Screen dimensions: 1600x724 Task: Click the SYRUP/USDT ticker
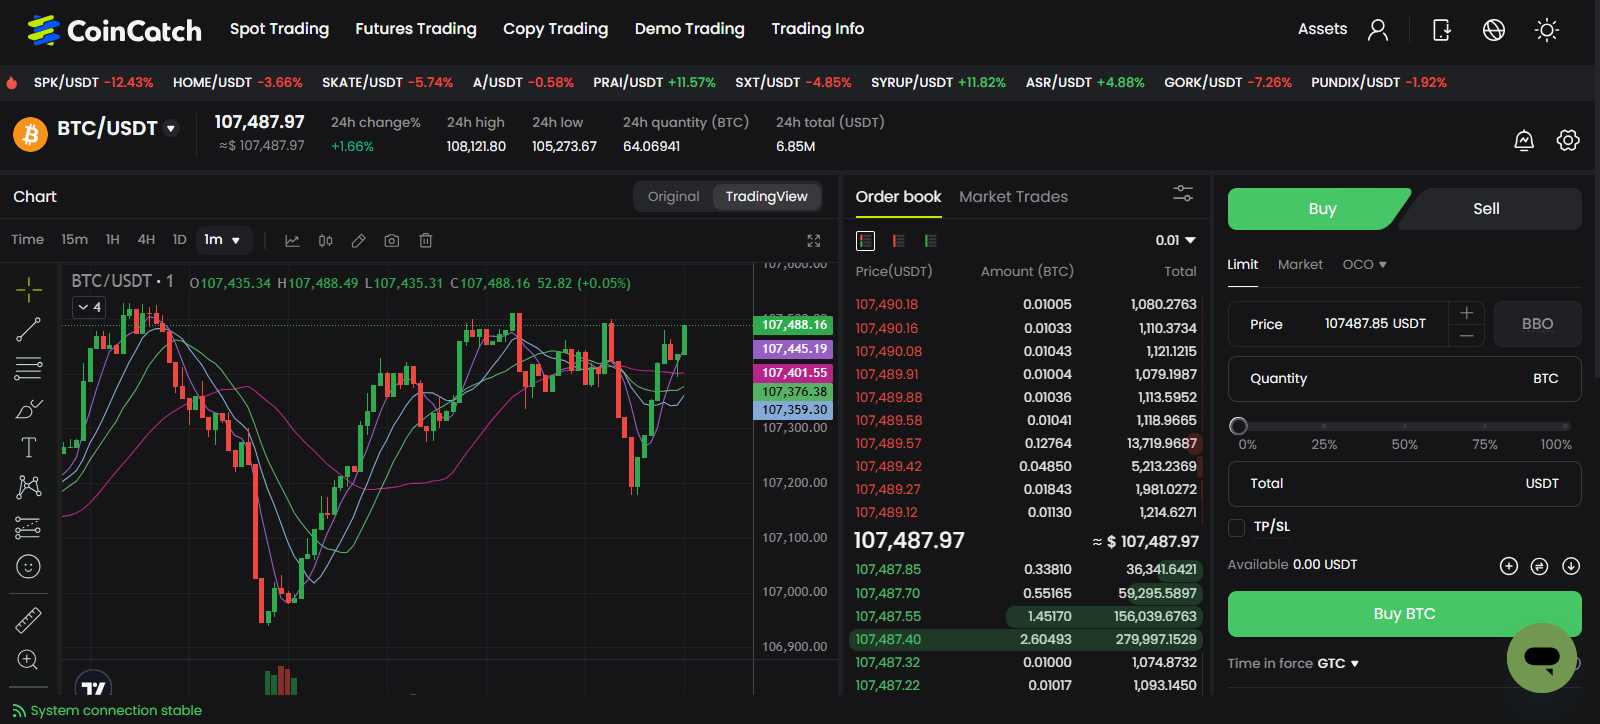coord(938,83)
